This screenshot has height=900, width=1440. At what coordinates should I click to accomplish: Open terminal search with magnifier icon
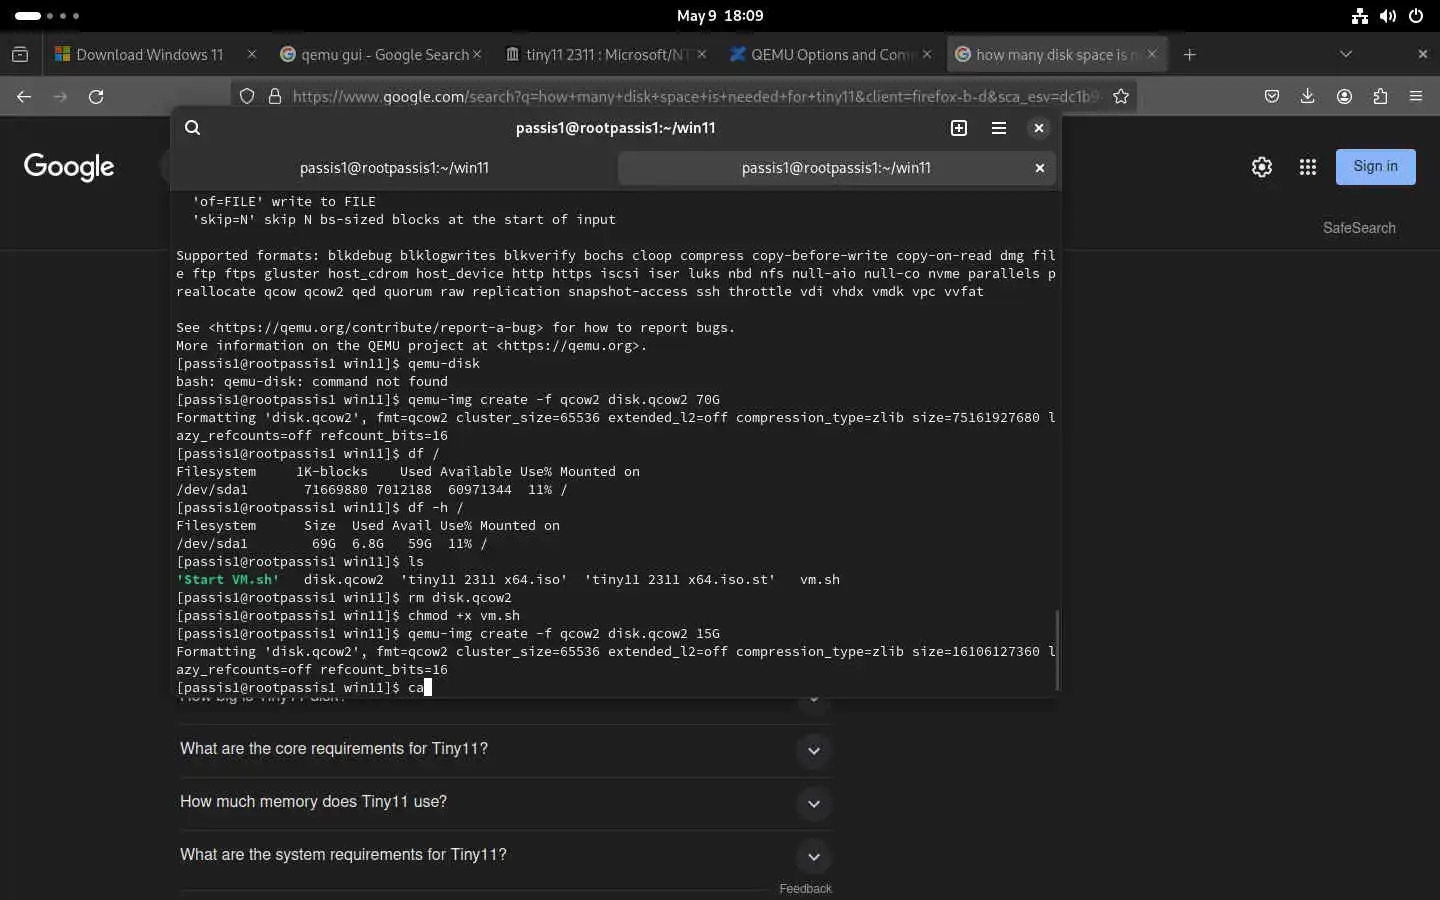(x=193, y=128)
